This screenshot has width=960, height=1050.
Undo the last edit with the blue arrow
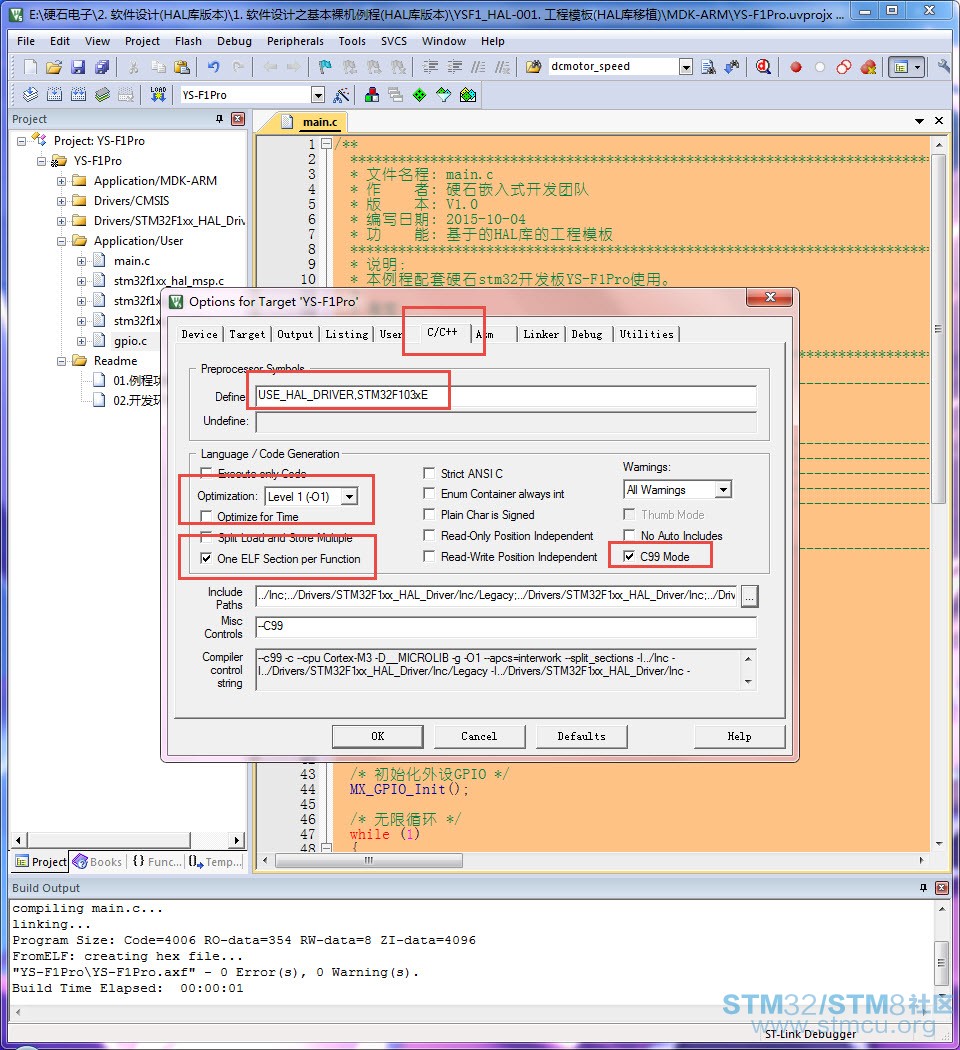[214, 67]
